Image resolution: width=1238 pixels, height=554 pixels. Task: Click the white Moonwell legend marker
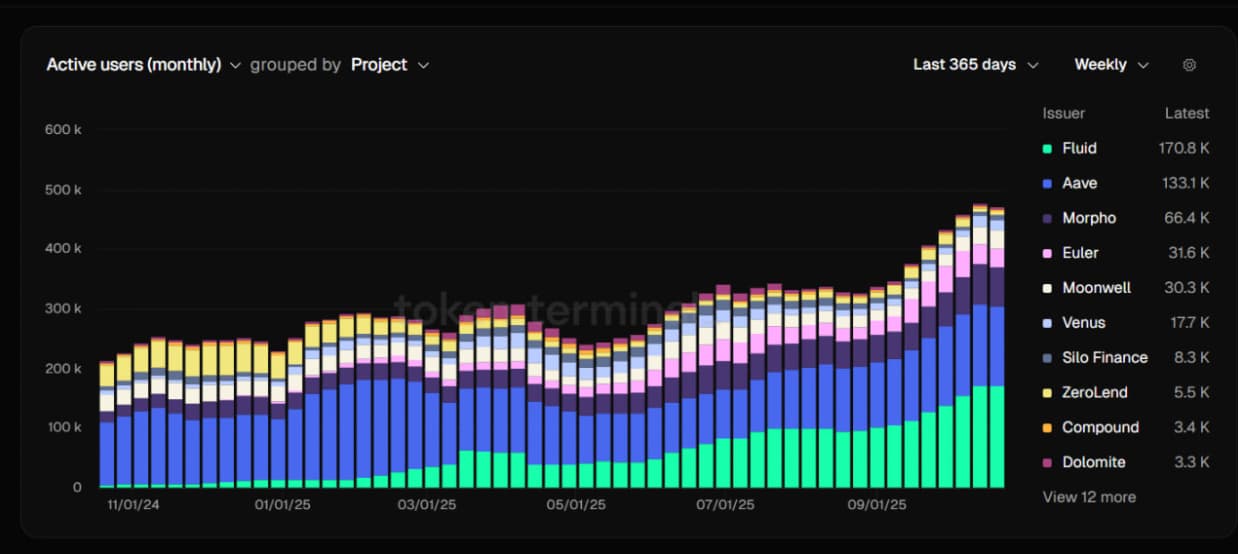(1047, 288)
